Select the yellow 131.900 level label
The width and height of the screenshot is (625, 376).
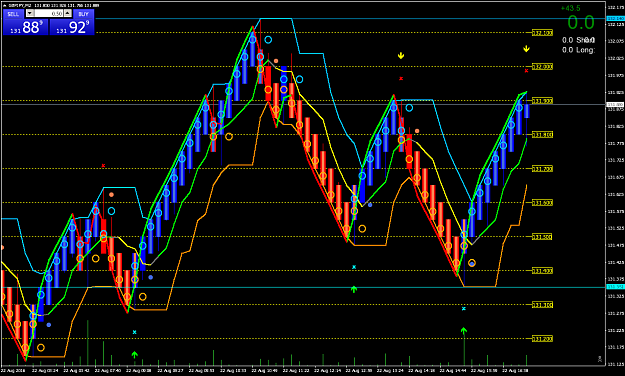pos(542,101)
